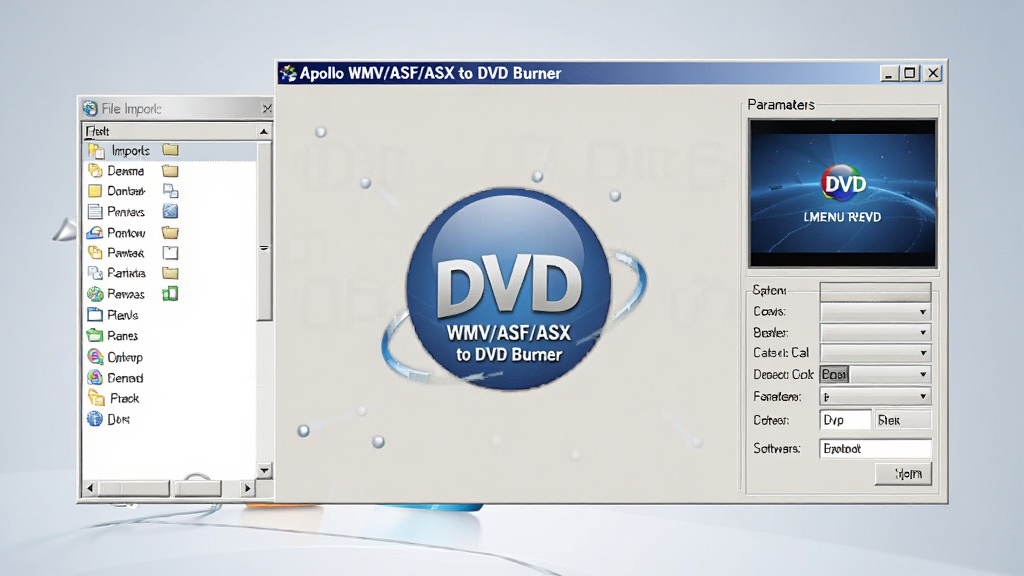
Task: Click the document icon for Pentars
Action: pos(95,212)
